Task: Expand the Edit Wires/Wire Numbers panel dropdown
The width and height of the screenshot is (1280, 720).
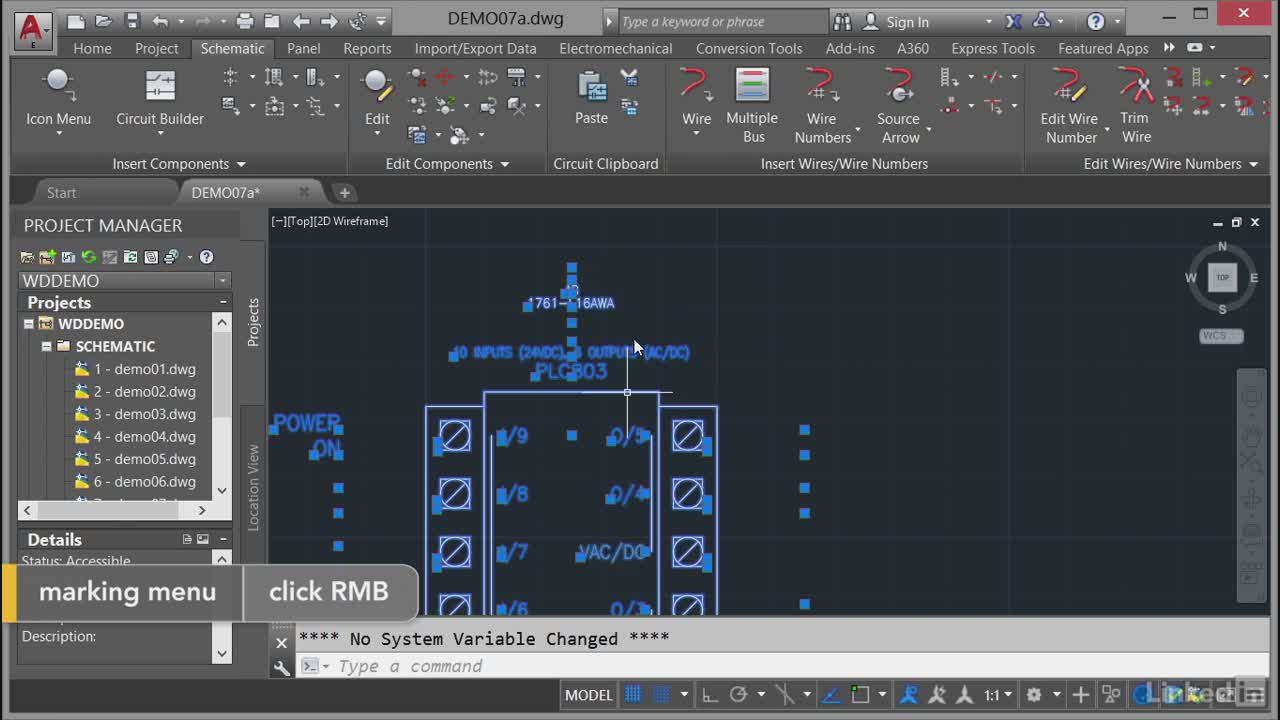Action: (1253, 164)
